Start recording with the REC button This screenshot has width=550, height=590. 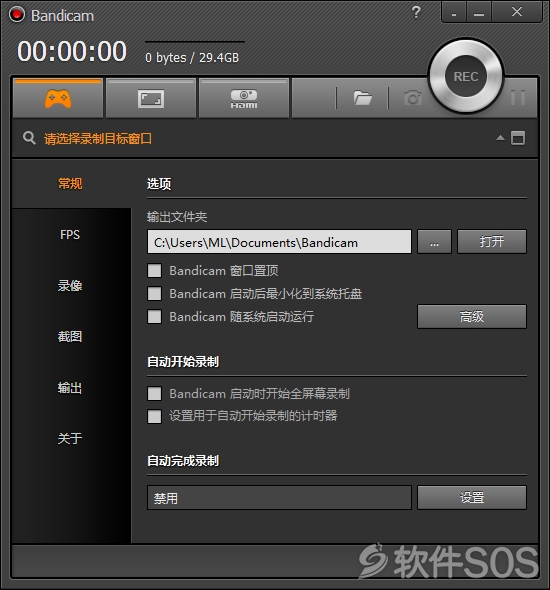[466, 76]
